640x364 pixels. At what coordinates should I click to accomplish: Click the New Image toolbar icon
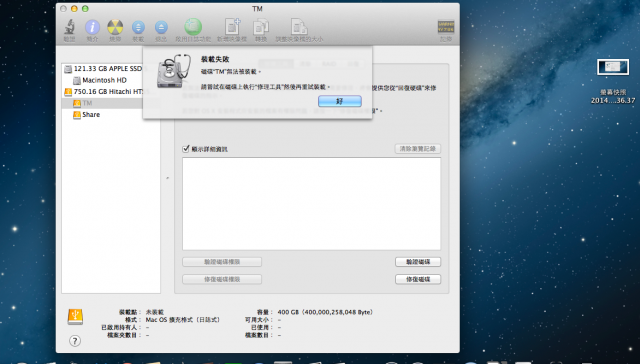[x=232, y=27]
